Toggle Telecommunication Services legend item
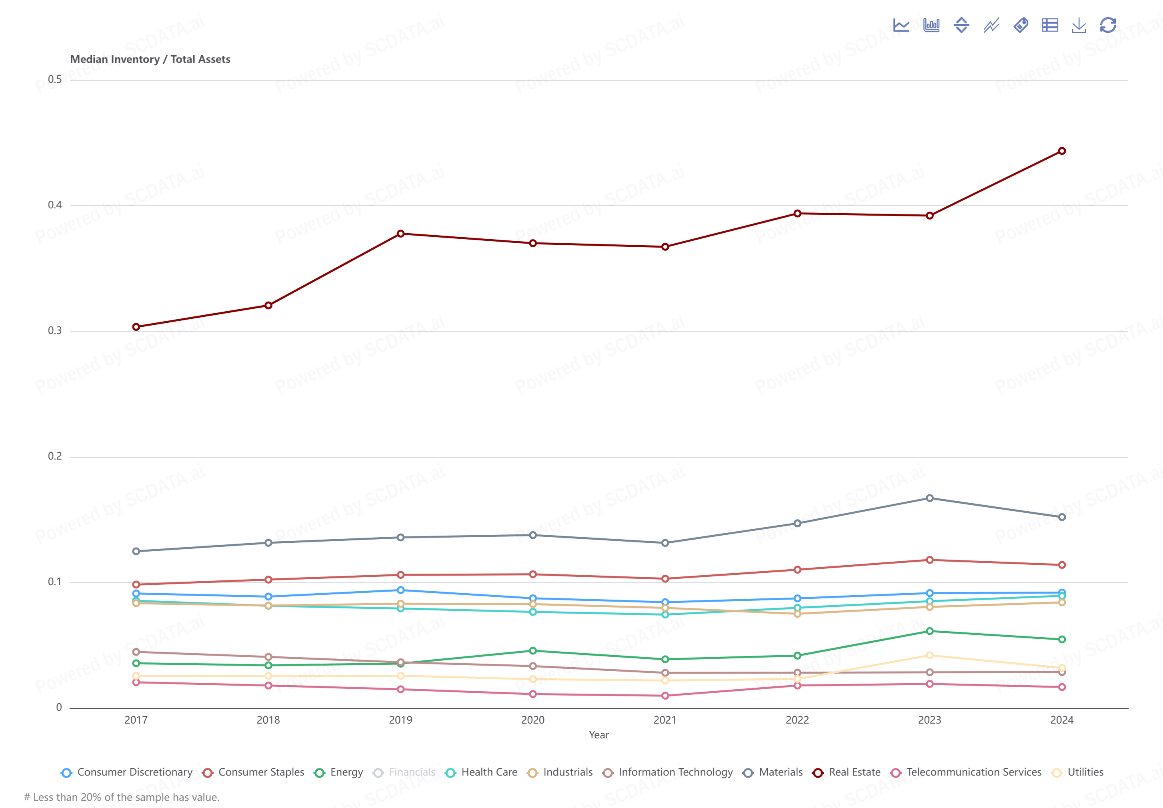The height and width of the screenshot is (808, 1163). tap(966, 772)
